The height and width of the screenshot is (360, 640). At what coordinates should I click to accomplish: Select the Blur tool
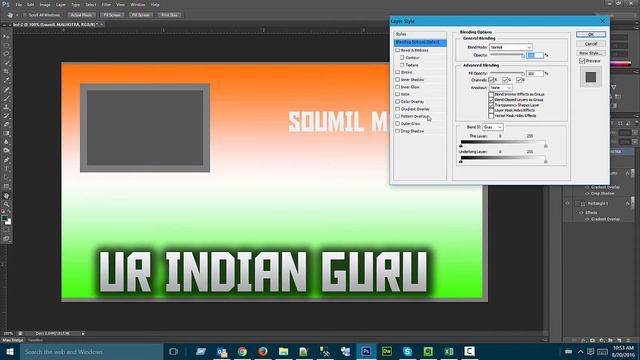6,142
